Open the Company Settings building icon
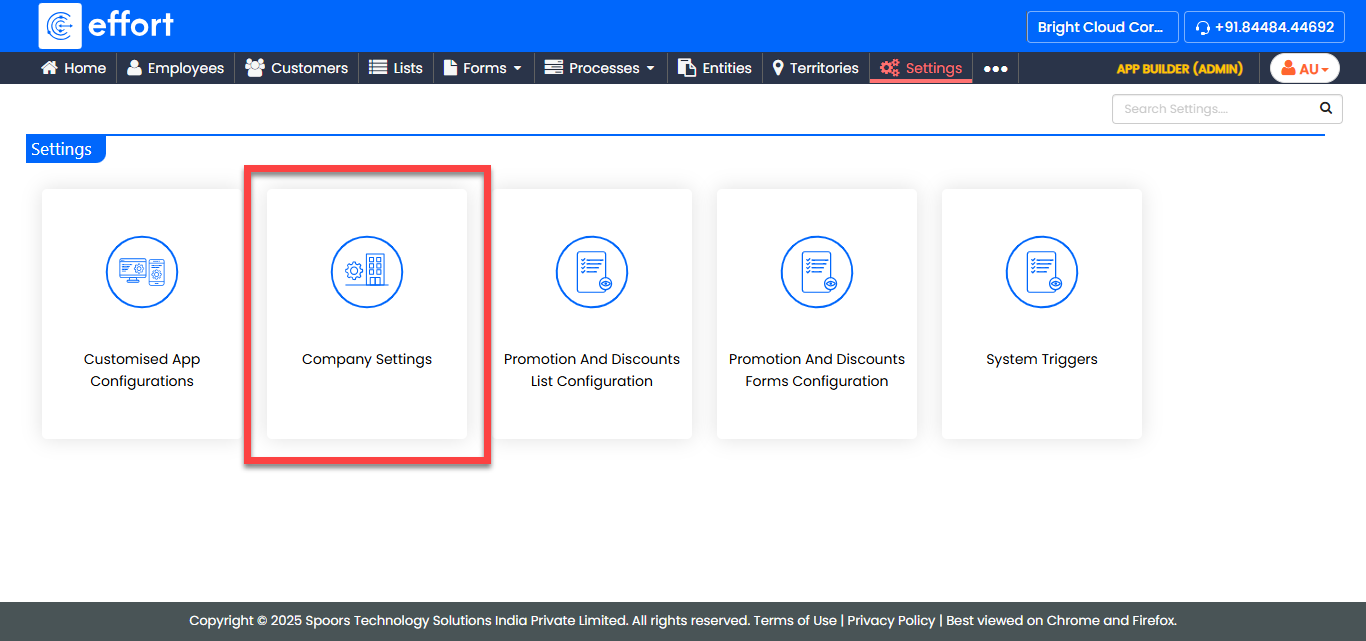 click(x=367, y=272)
